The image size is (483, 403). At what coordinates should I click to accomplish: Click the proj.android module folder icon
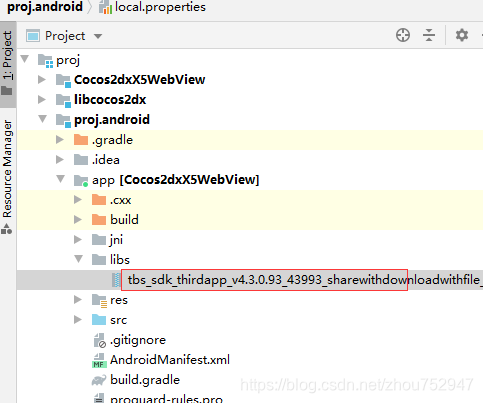63,121
